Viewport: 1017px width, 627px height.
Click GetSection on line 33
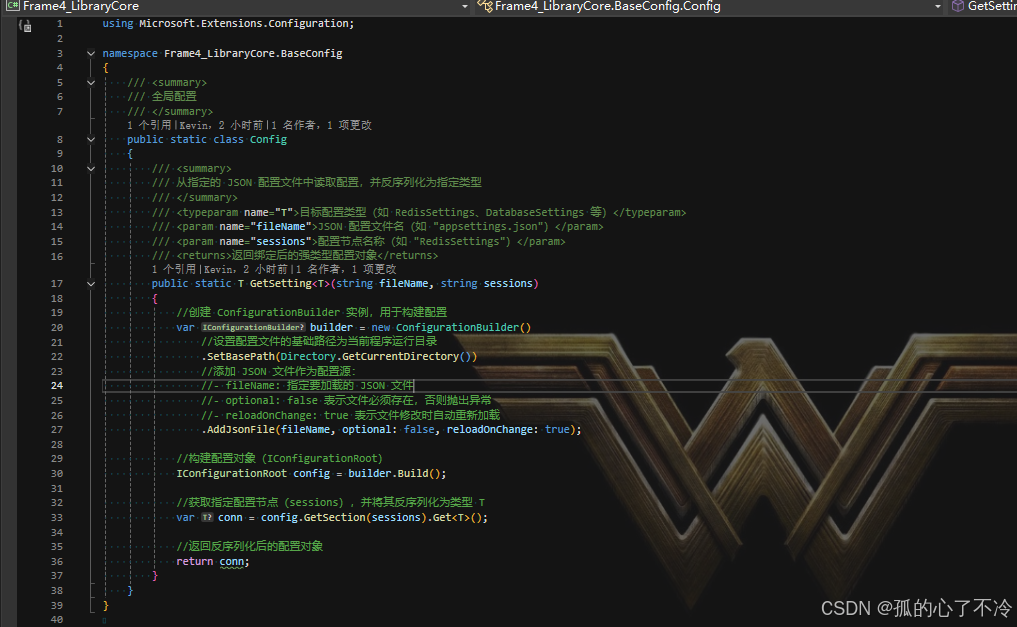tap(335, 517)
